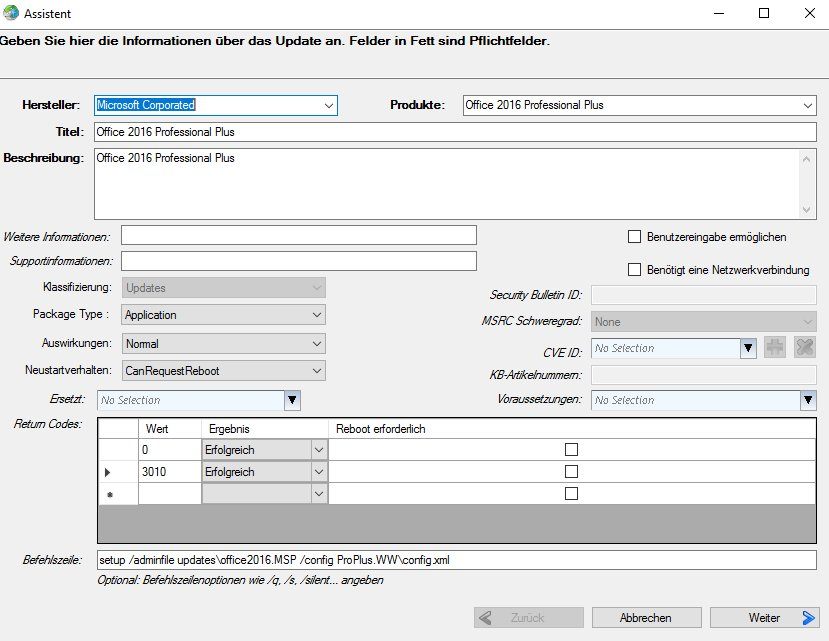Select the new row asterisk header
This screenshot has width=829, height=641.
click(118, 494)
